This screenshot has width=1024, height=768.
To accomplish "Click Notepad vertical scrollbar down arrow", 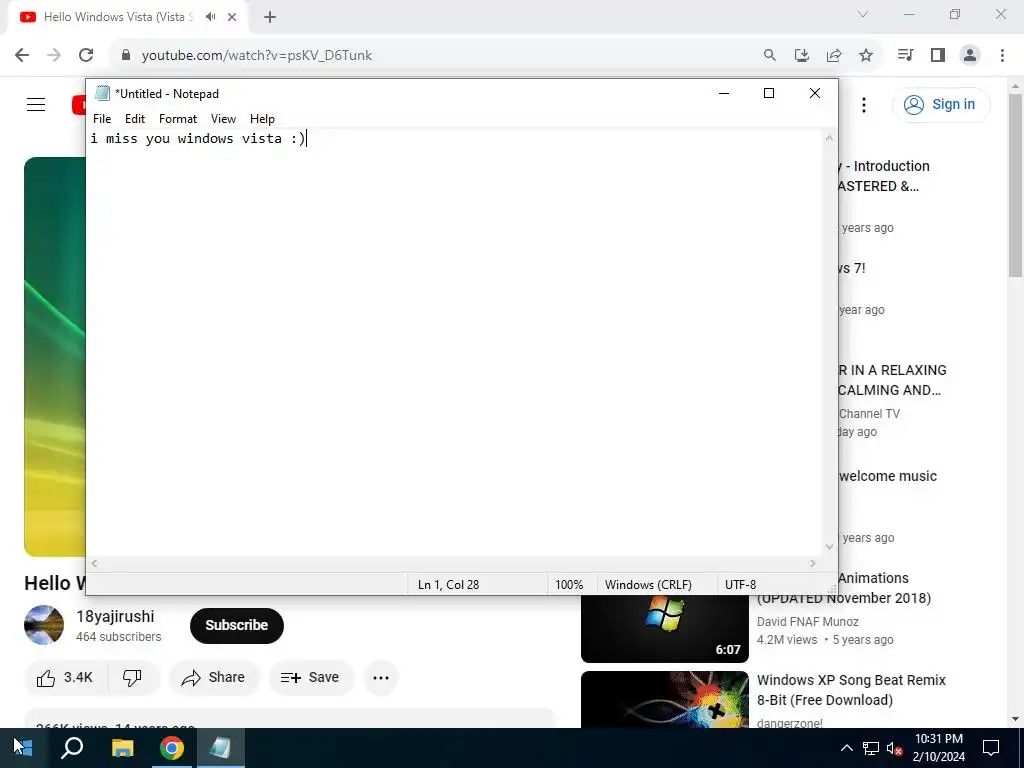I will 829,547.
